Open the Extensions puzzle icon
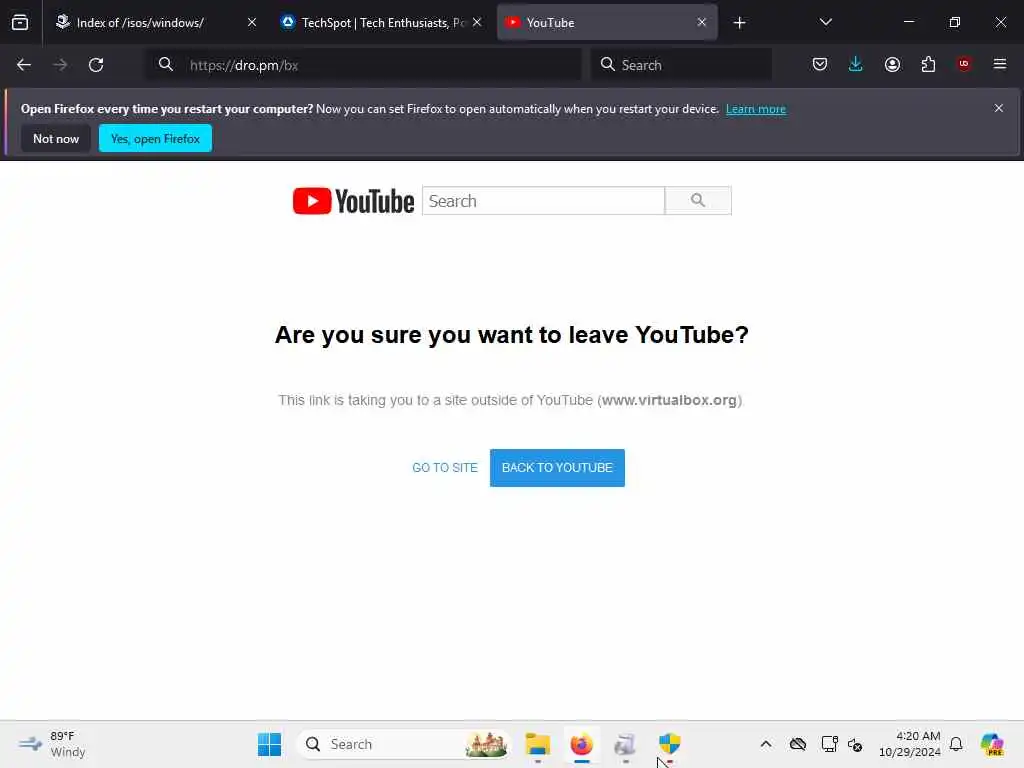This screenshot has height=768, width=1024. (x=928, y=65)
